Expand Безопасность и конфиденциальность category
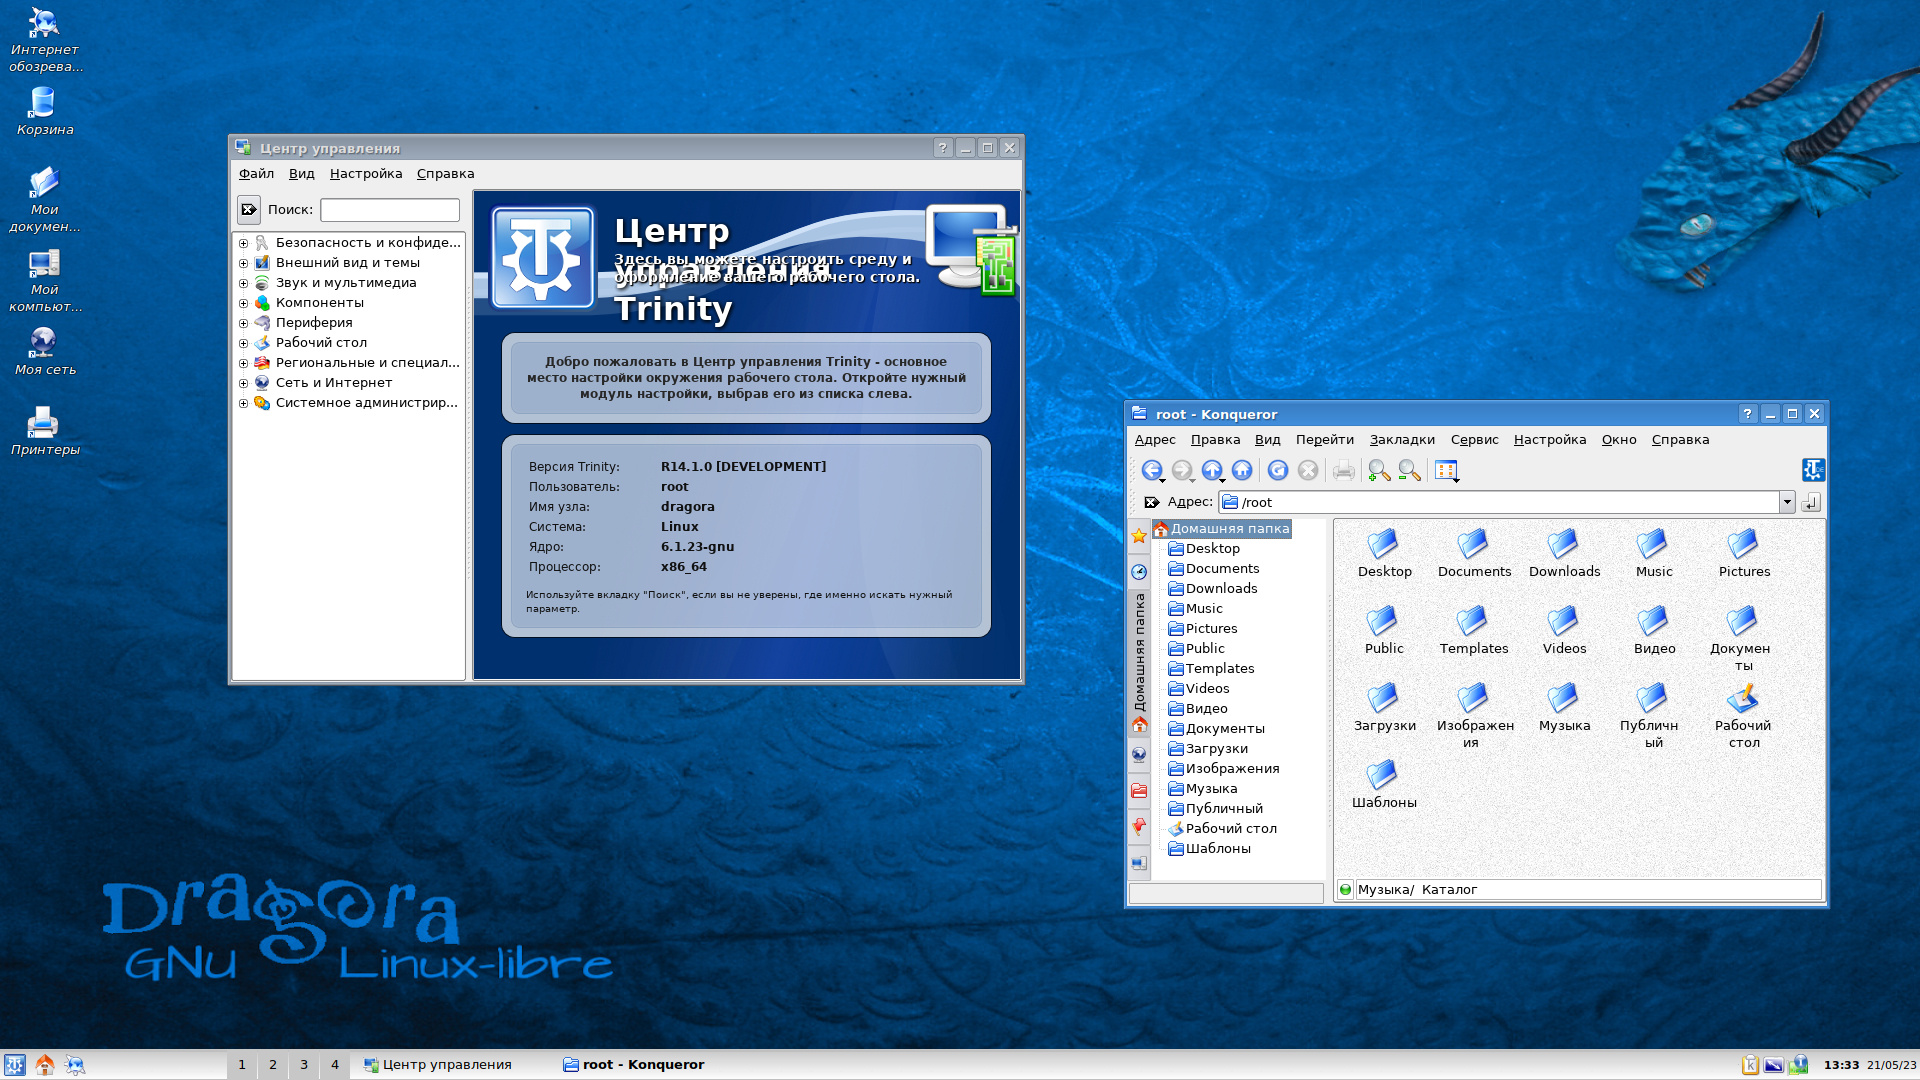This screenshot has height=1080, width=1920. pos(243,243)
